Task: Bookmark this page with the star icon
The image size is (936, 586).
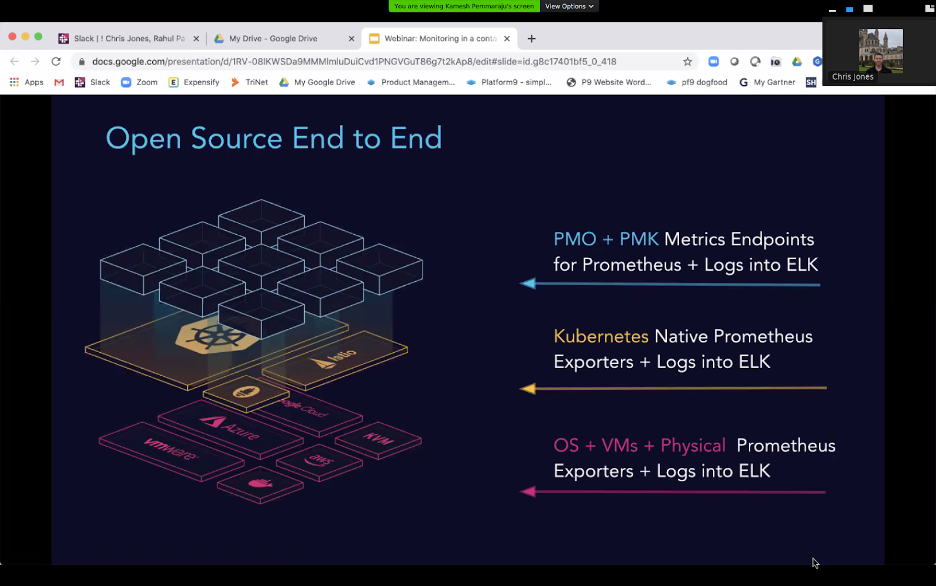Action: point(688,61)
